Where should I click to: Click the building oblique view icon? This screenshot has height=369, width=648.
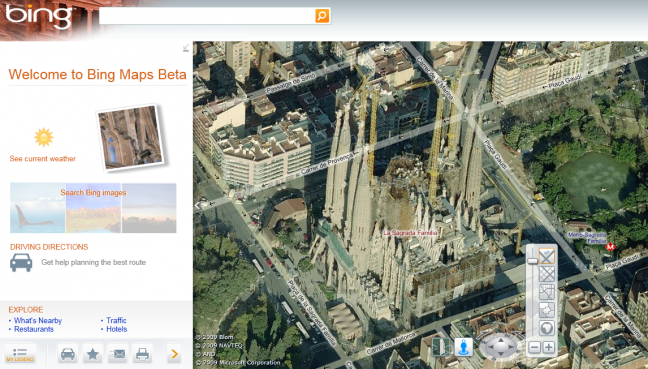tap(441, 346)
